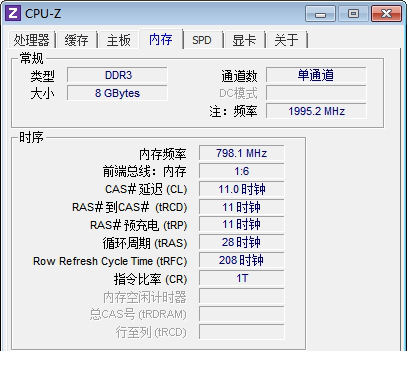Click the 时序 group heading
The height and width of the screenshot is (365, 407).
coord(31,137)
